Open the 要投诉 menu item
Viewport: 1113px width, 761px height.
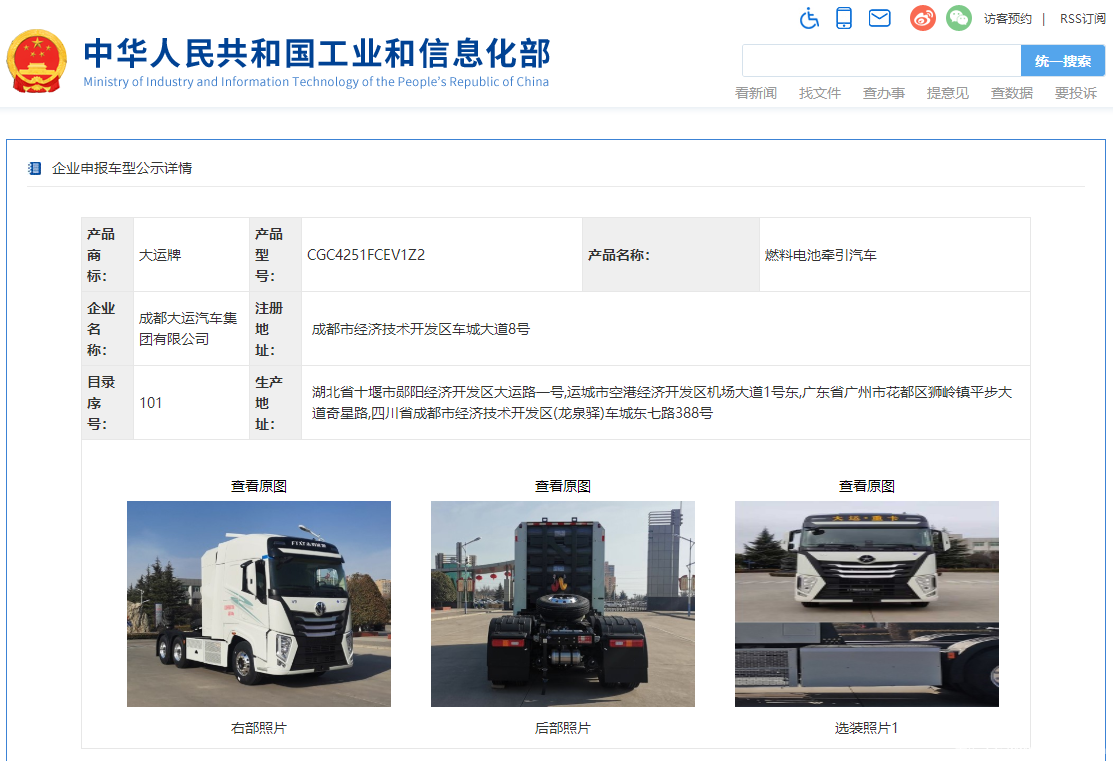pos(1075,93)
